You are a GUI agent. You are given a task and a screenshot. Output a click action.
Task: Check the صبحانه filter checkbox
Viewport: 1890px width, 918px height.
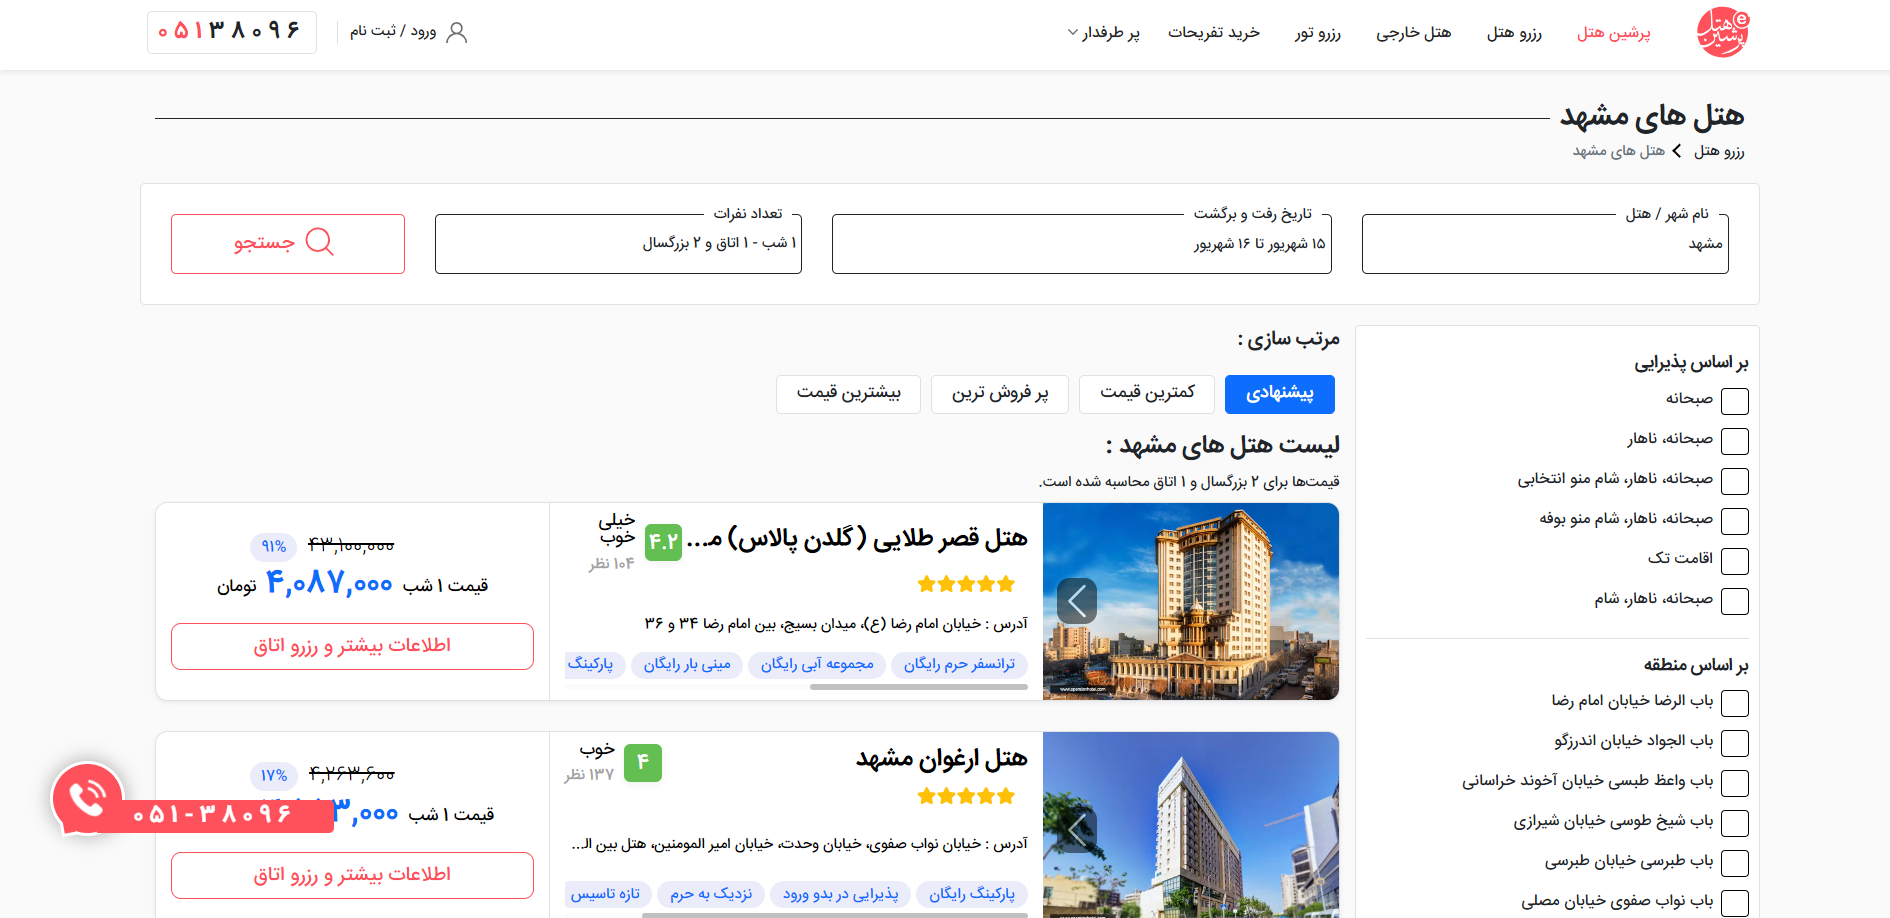[1735, 401]
